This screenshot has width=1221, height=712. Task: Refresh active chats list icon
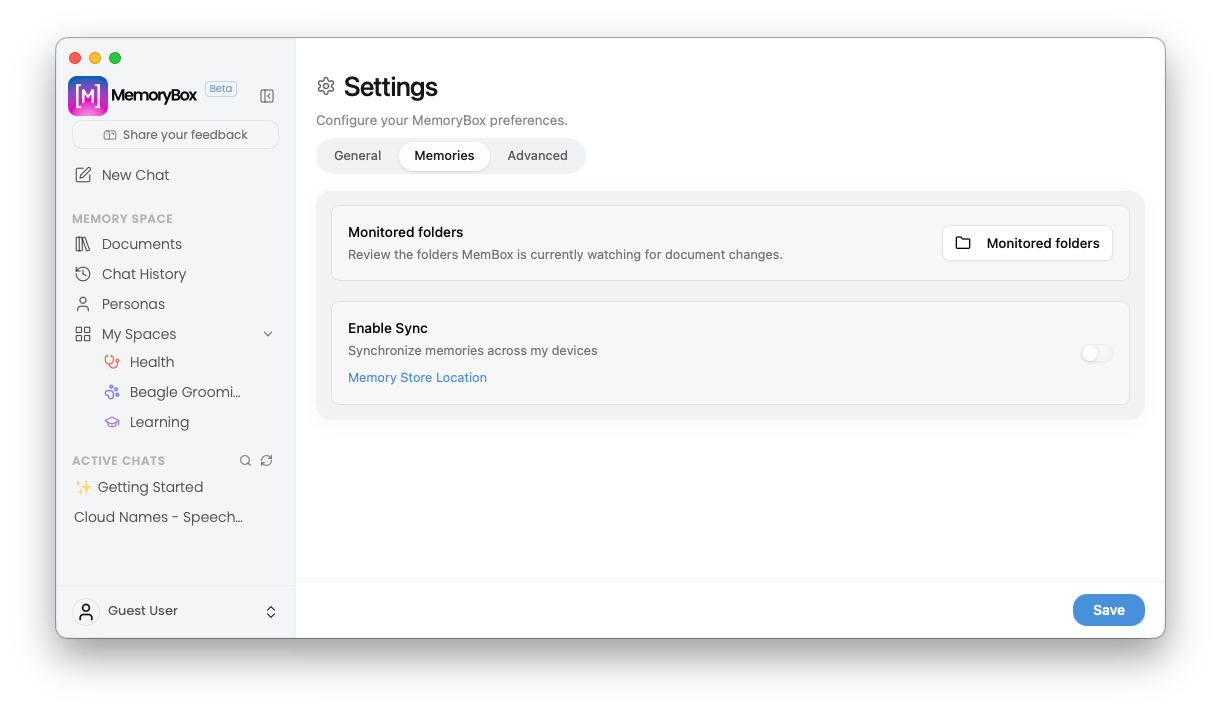(266, 461)
